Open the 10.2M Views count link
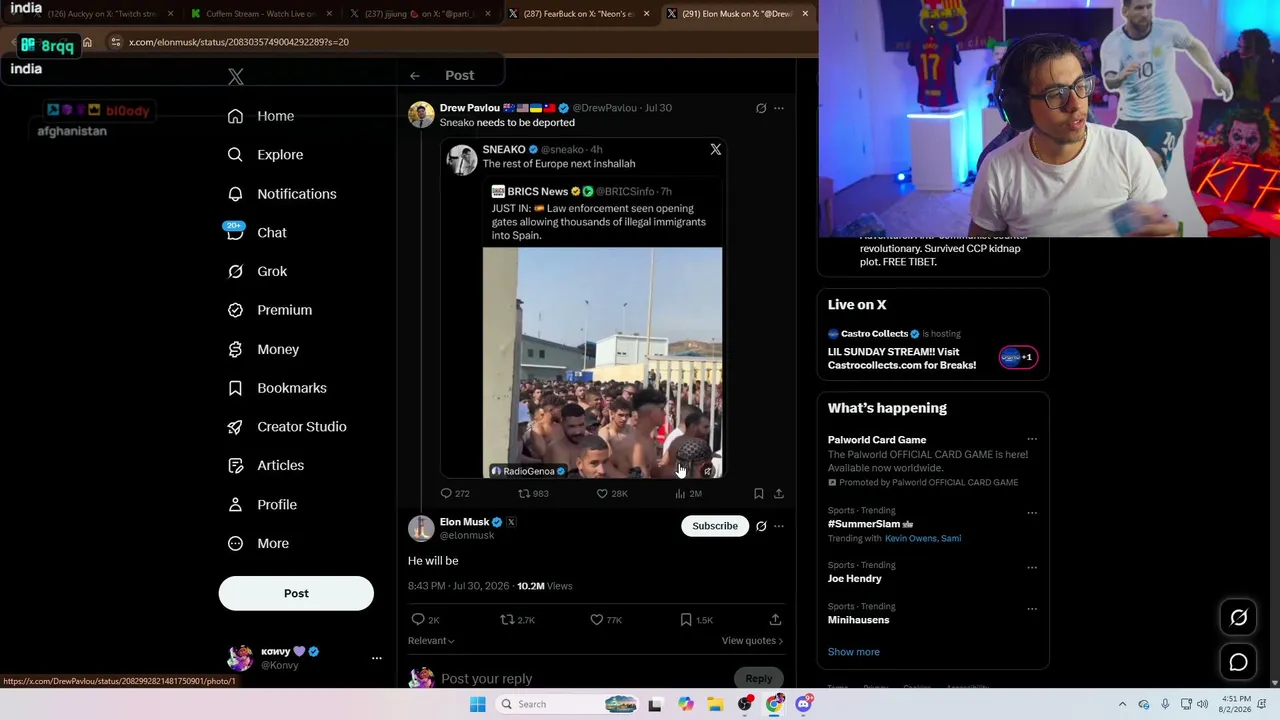Screen dimensions: 1280x720 point(545,586)
